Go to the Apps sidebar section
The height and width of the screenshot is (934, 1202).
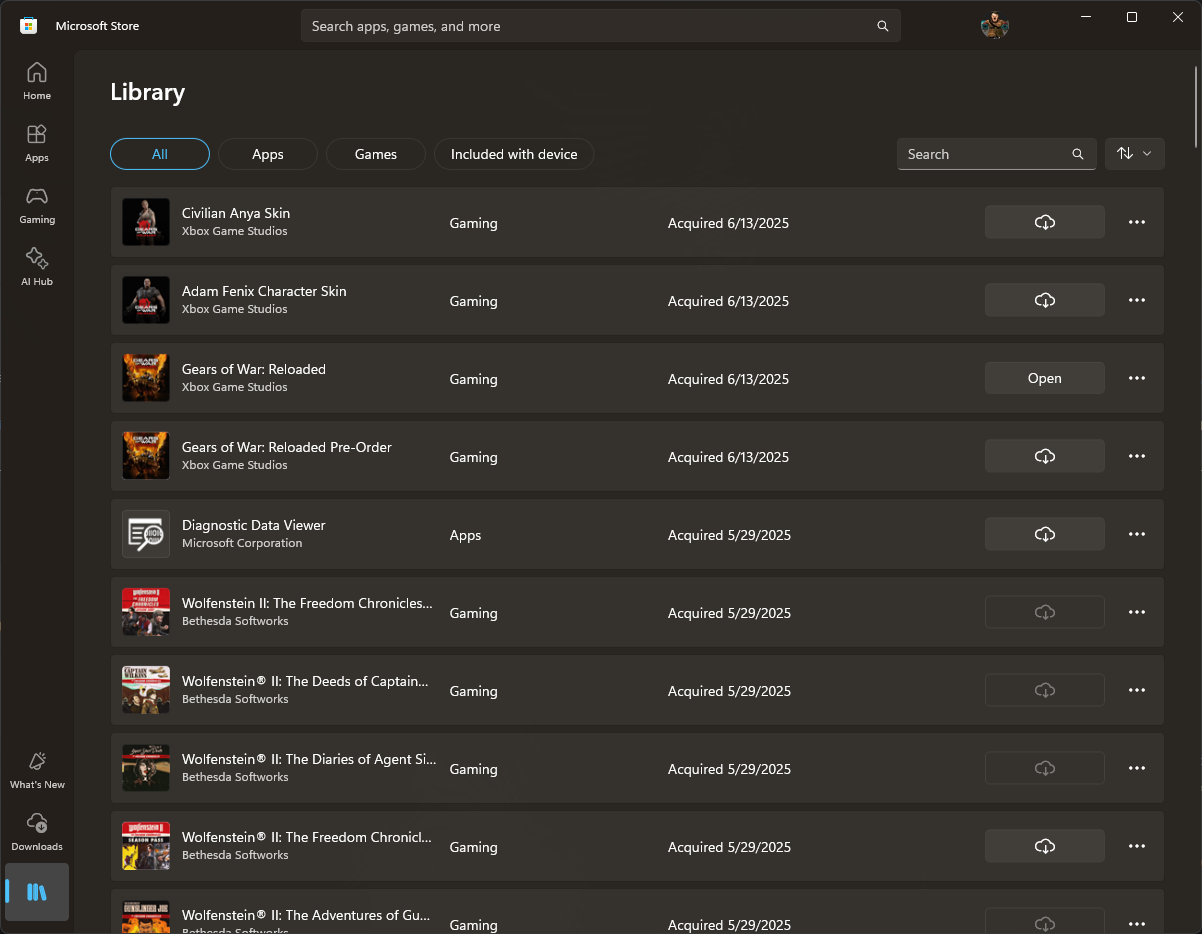point(37,143)
